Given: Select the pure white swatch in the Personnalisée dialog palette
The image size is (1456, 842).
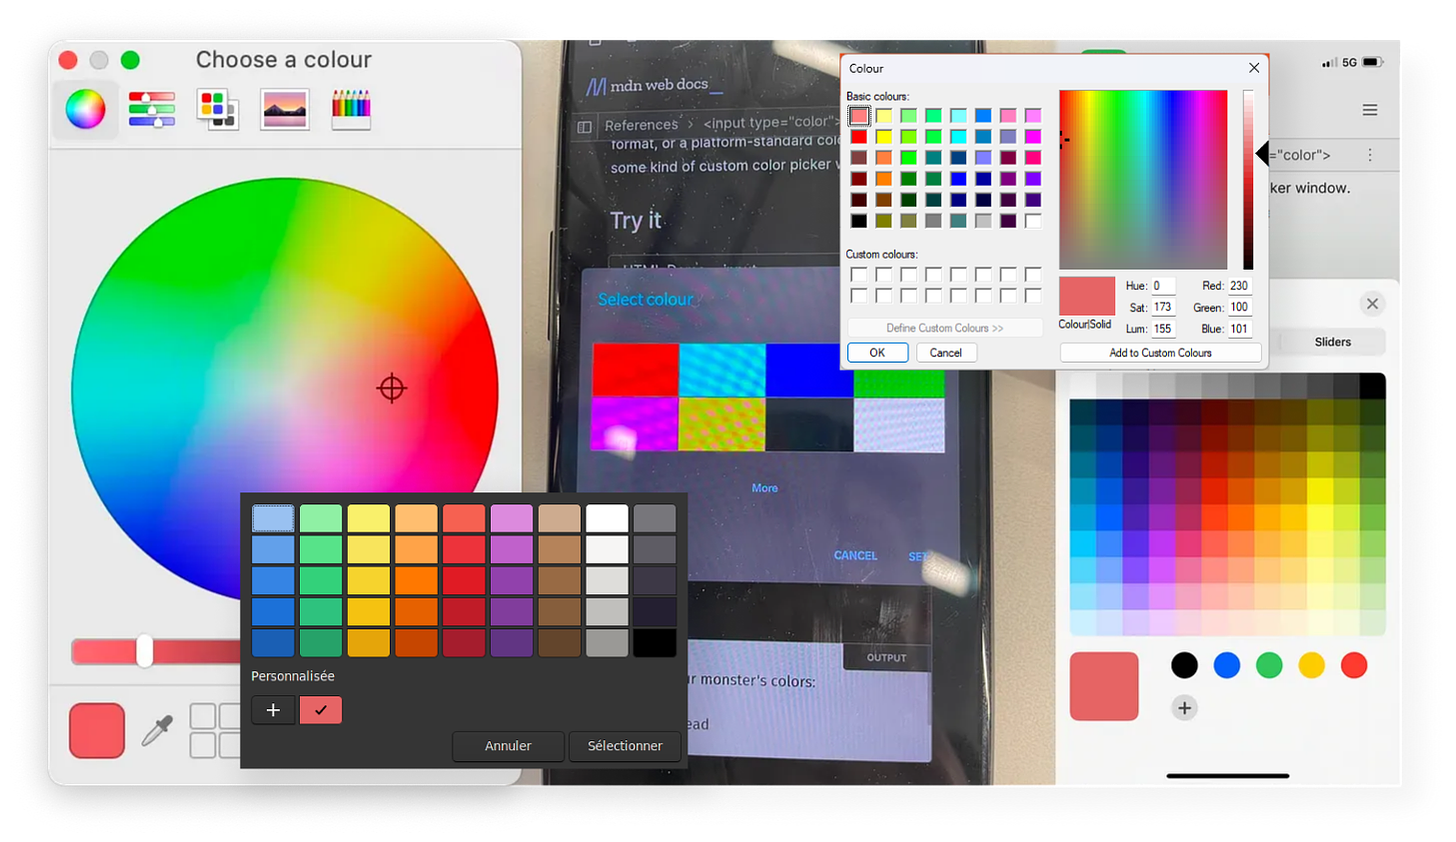Looking at the screenshot, I should coord(607,518).
